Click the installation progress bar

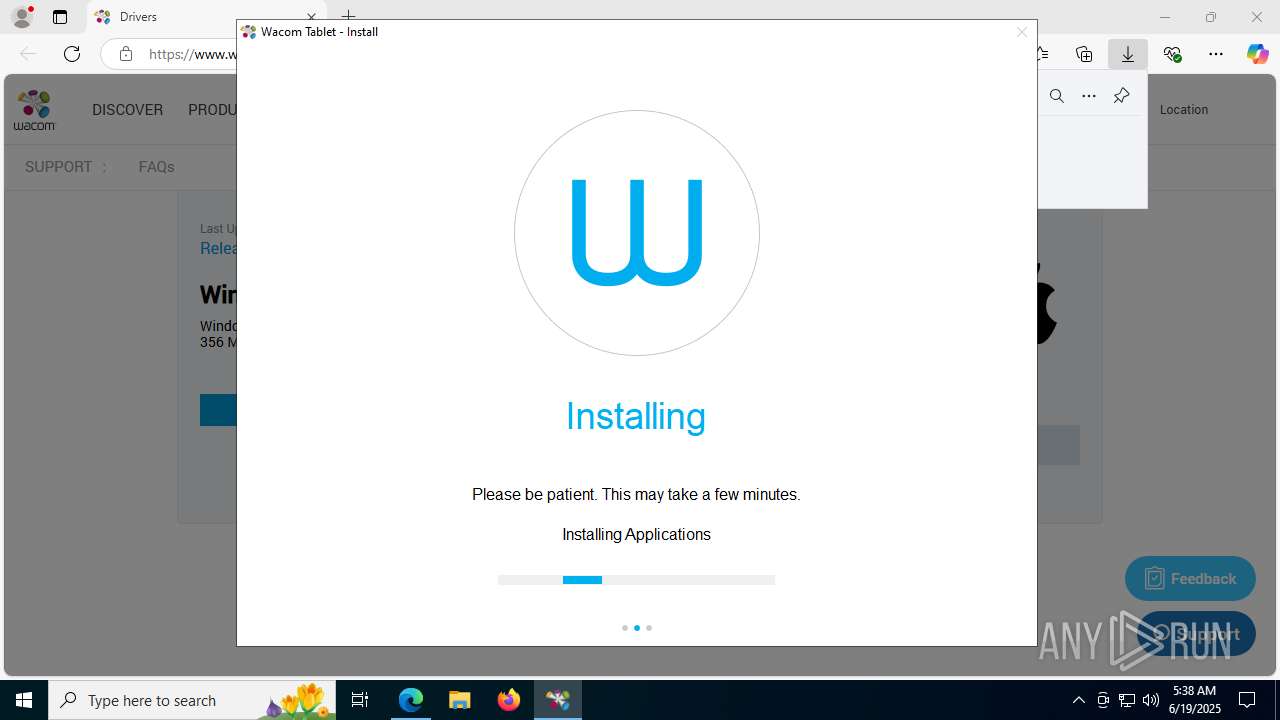pyautogui.click(x=636, y=580)
